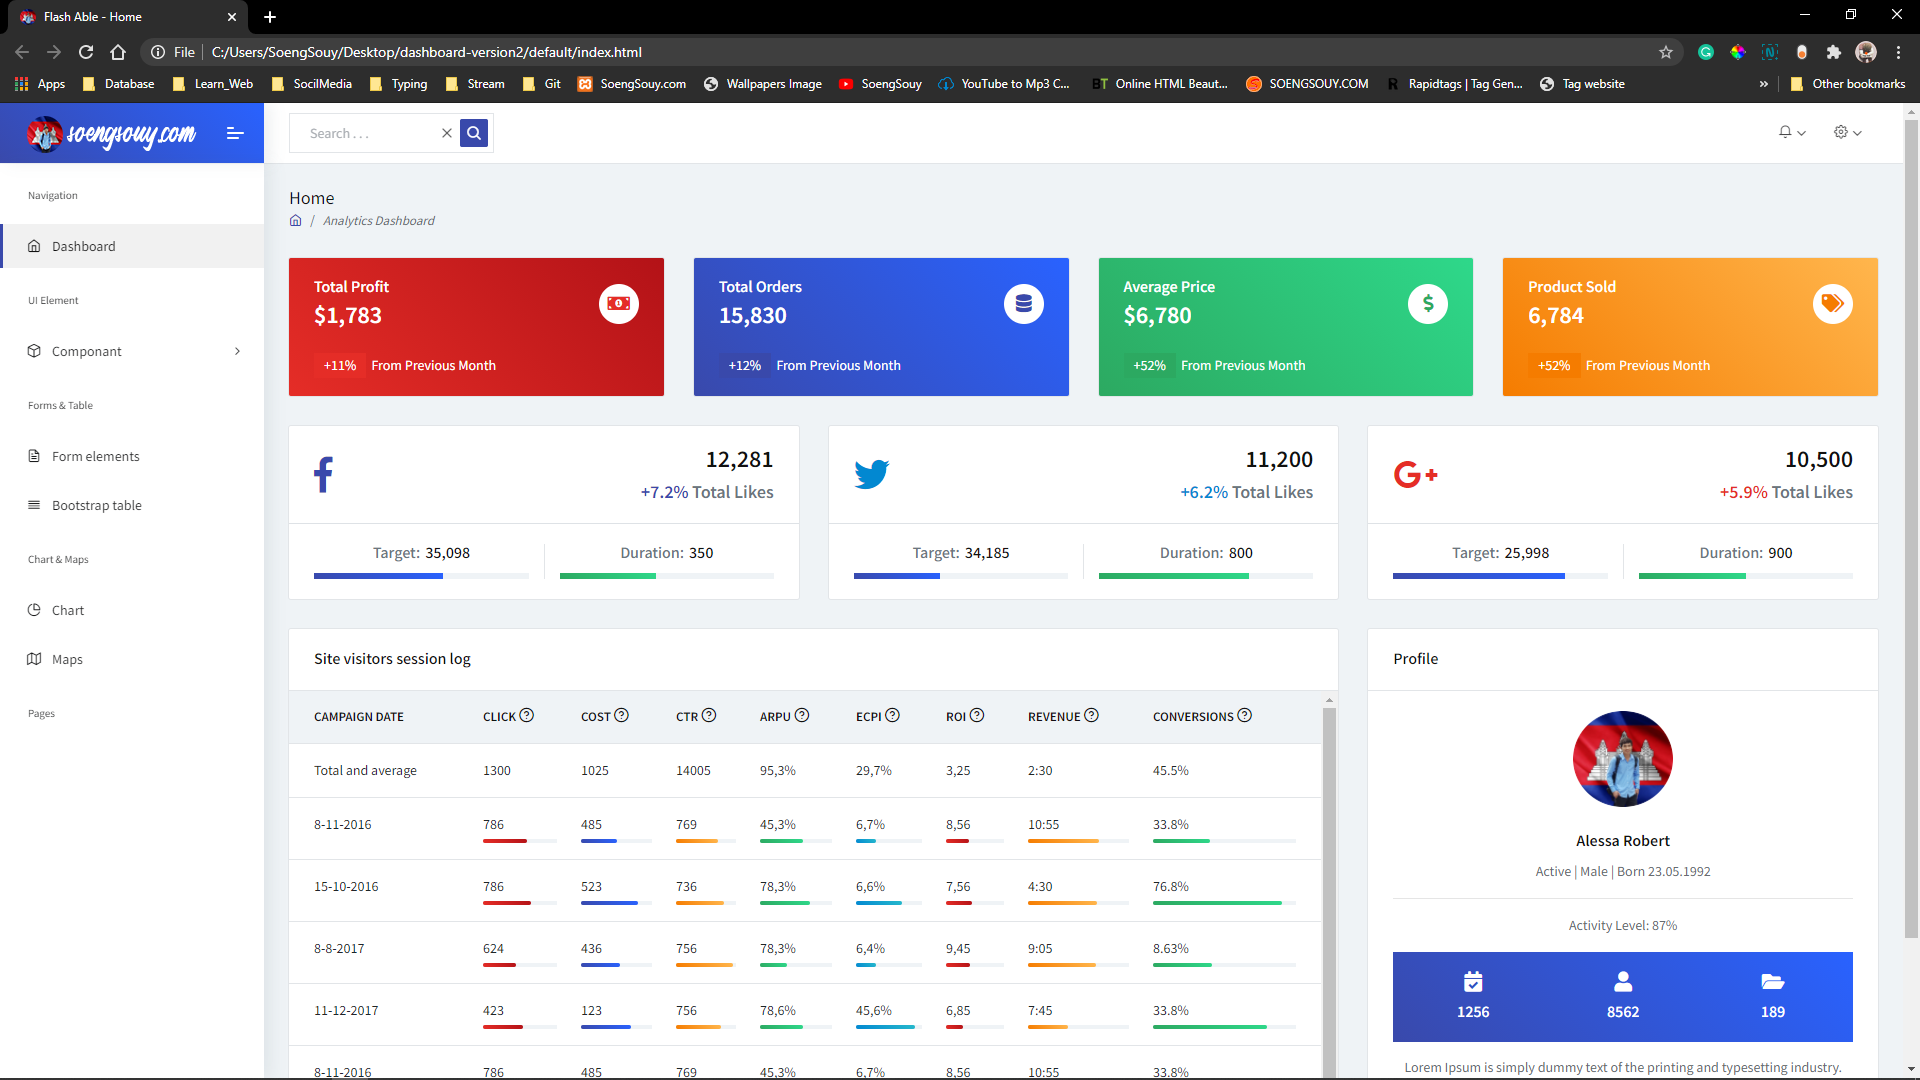Show the CLICK column help tooltip

pos(529,715)
